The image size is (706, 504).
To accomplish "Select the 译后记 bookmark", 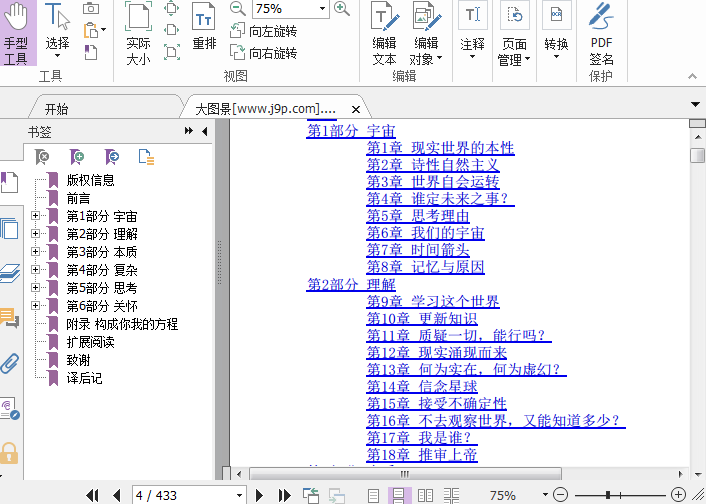I will 84,378.
